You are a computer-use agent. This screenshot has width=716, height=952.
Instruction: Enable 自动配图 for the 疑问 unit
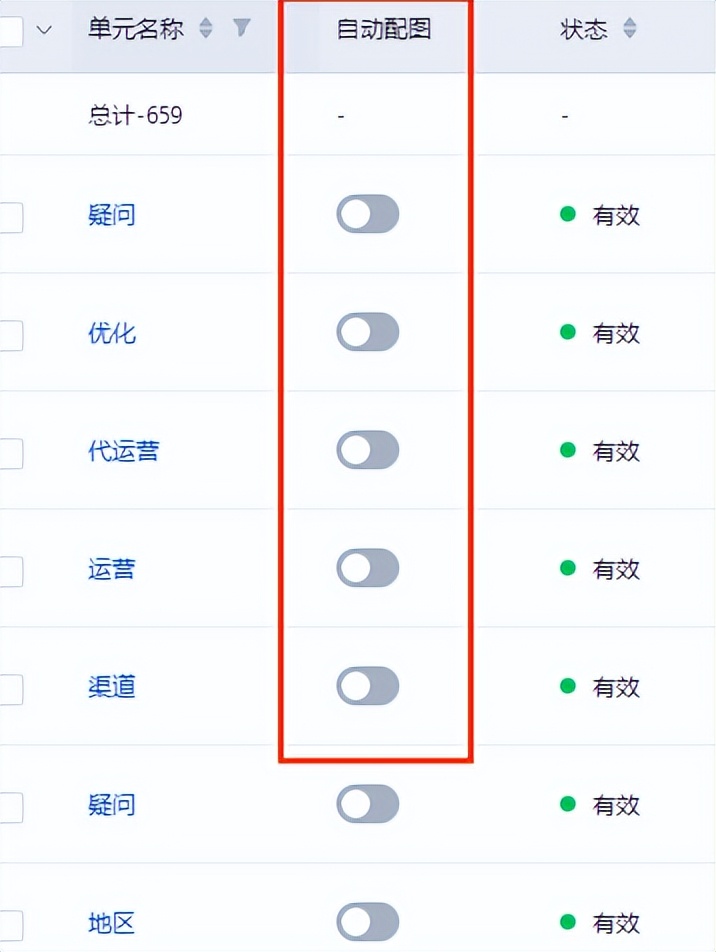368,215
